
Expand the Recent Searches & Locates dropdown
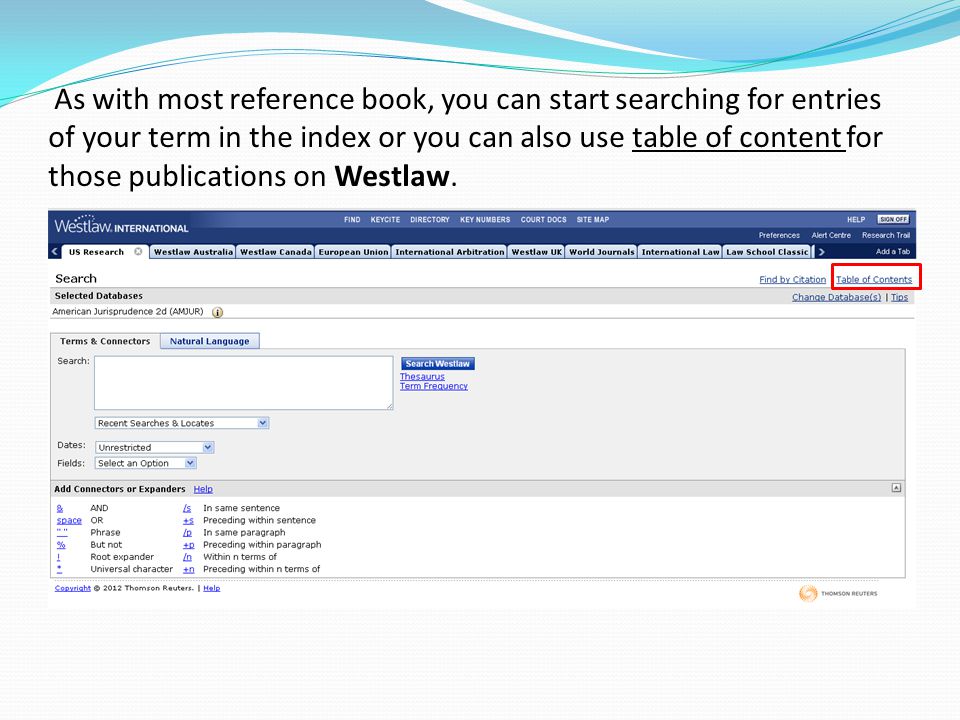coord(182,423)
